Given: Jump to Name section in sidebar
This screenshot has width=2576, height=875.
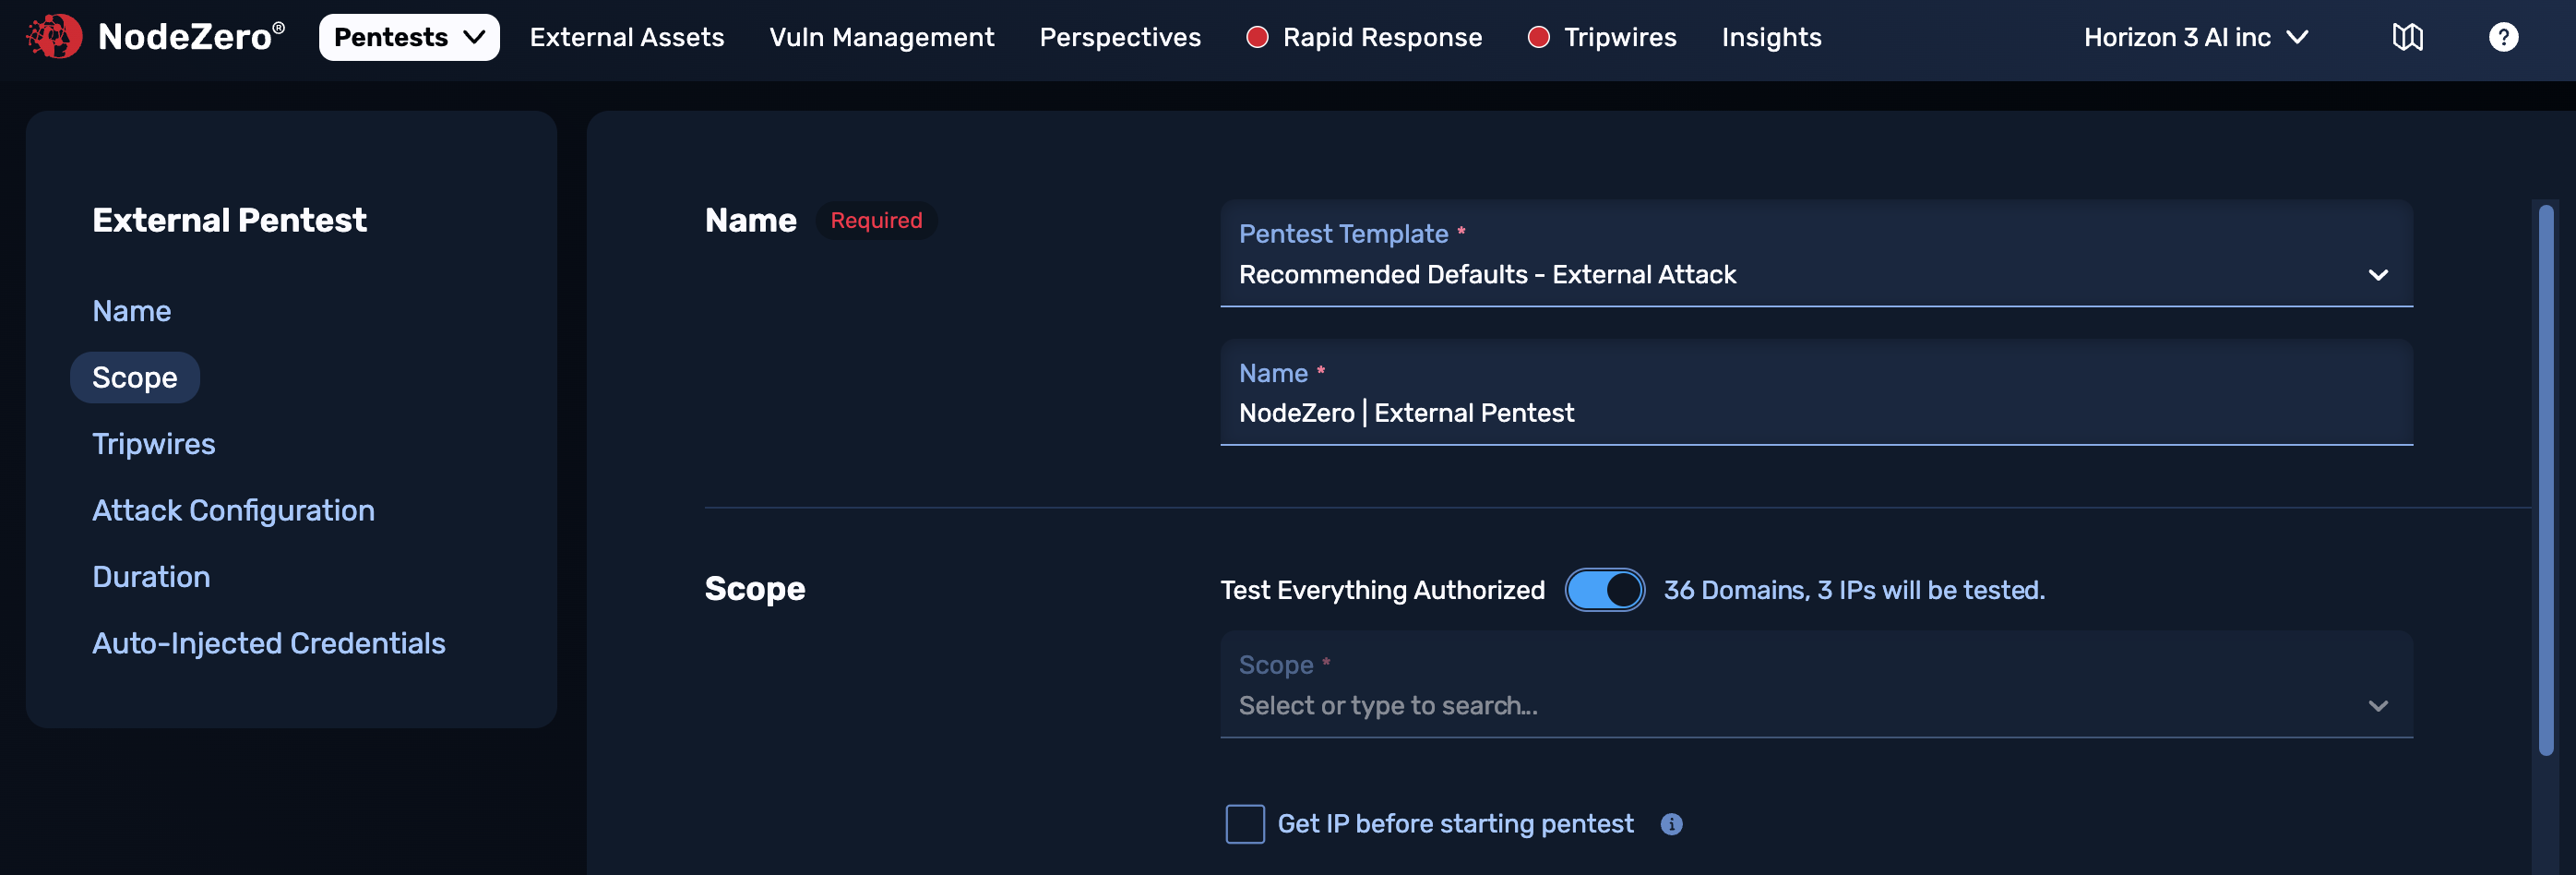Looking at the screenshot, I should pyautogui.click(x=131, y=311).
